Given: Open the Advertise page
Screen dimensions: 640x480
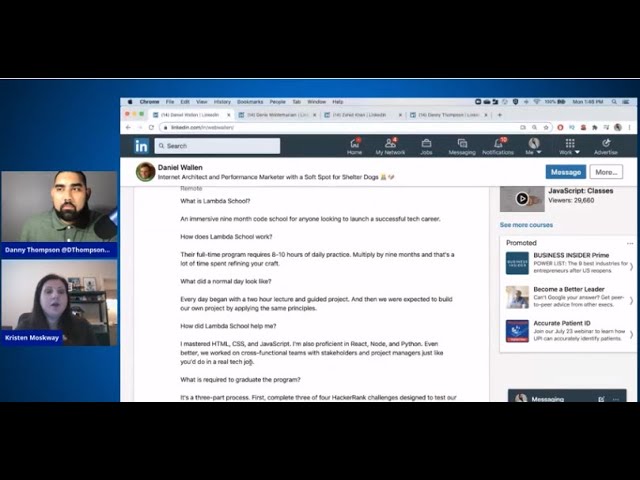Looking at the screenshot, I should 606,147.
